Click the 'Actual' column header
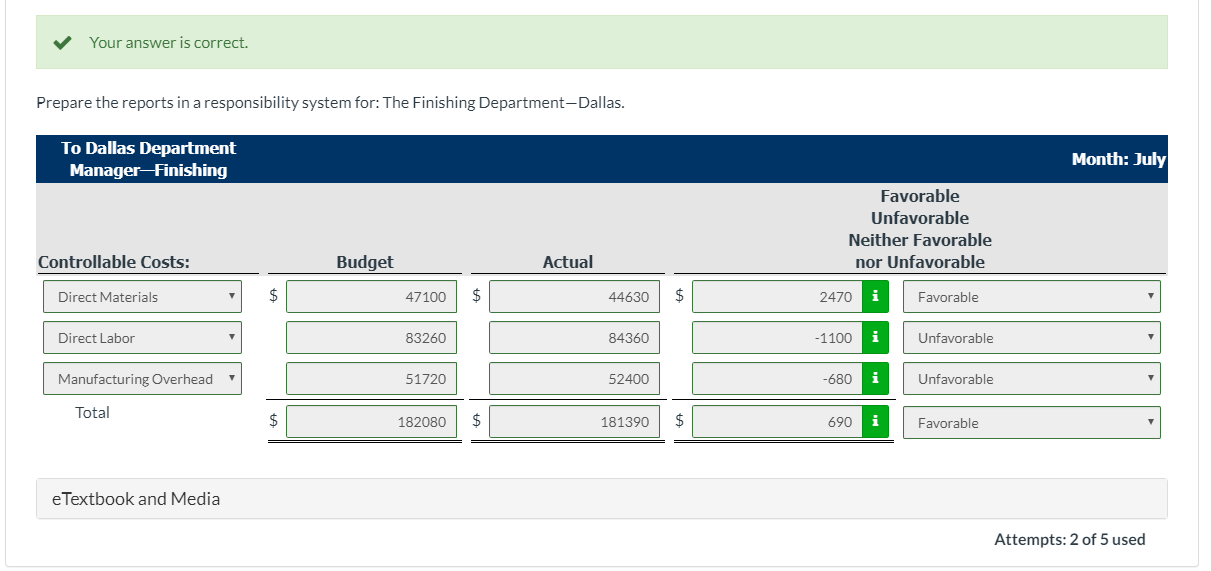The width and height of the screenshot is (1211, 571). pos(568,262)
